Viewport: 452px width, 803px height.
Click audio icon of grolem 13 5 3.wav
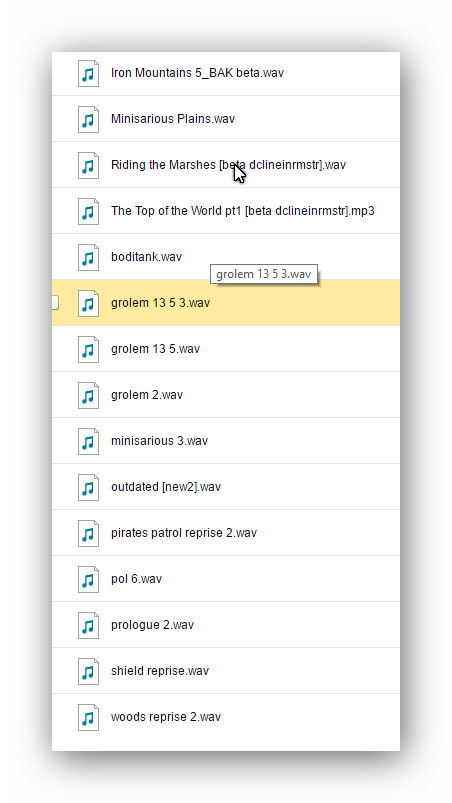tap(88, 303)
